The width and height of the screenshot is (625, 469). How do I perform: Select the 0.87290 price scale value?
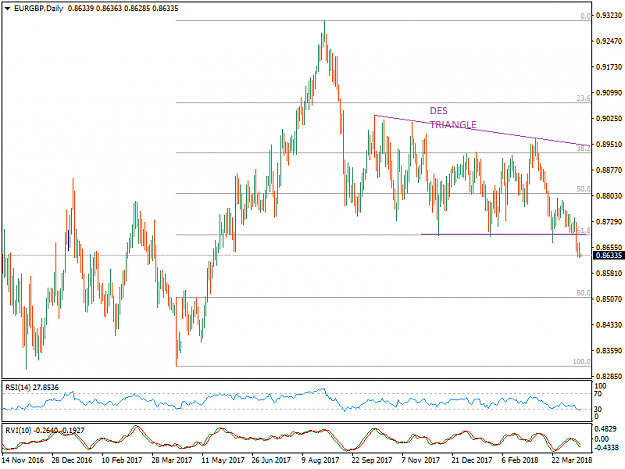pyautogui.click(x=609, y=222)
